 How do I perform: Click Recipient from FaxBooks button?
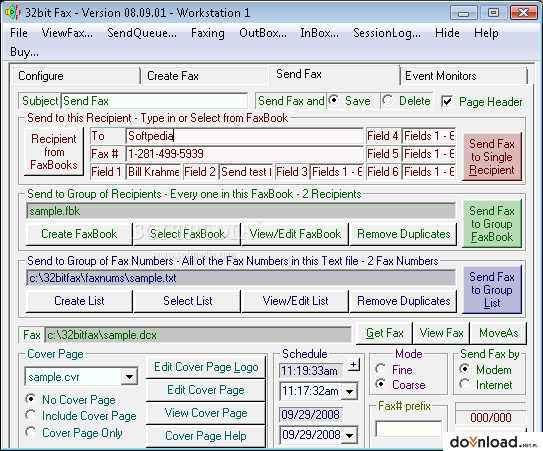coord(54,151)
